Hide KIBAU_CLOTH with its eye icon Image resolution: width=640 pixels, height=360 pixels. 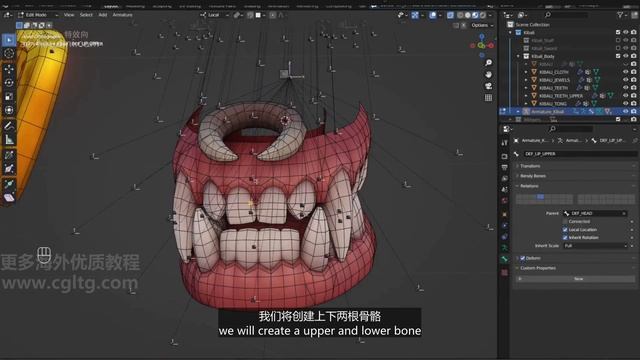click(x=626, y=72)
